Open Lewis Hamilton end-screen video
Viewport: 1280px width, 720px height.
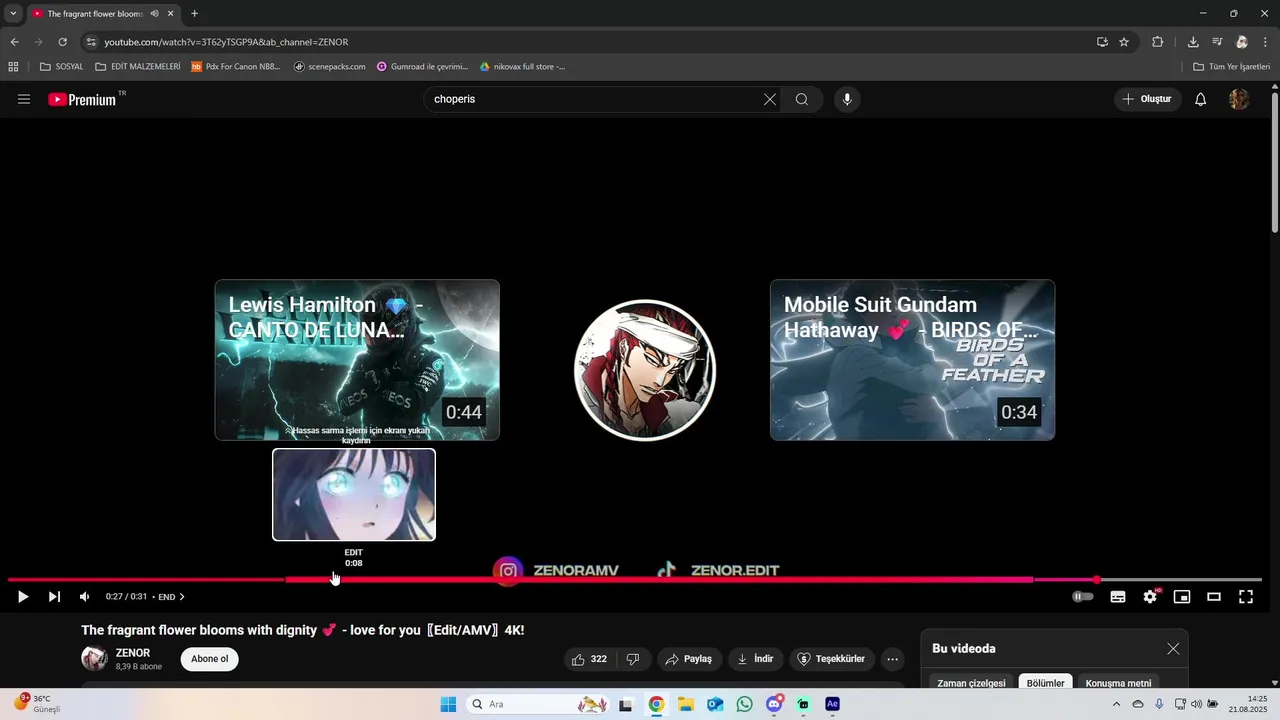tap(357, 360)
